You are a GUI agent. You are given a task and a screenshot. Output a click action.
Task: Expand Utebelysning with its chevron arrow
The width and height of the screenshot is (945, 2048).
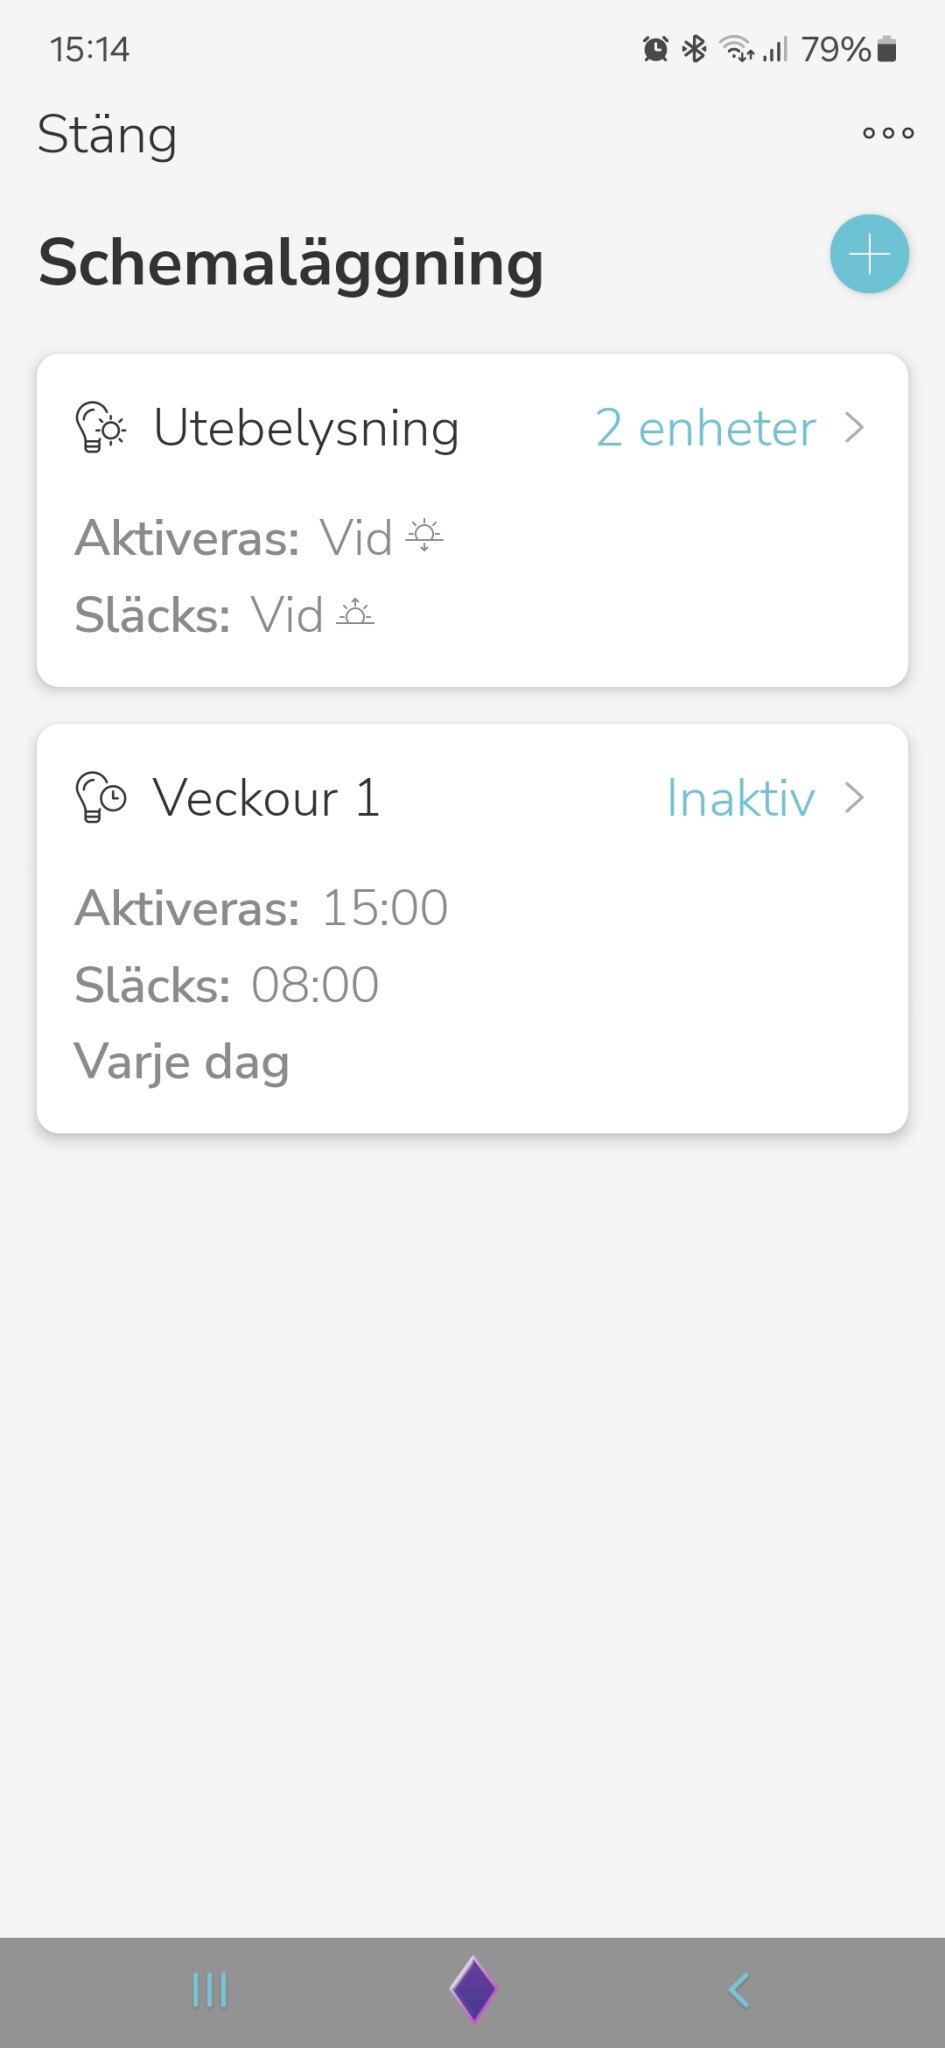(854, 428)
